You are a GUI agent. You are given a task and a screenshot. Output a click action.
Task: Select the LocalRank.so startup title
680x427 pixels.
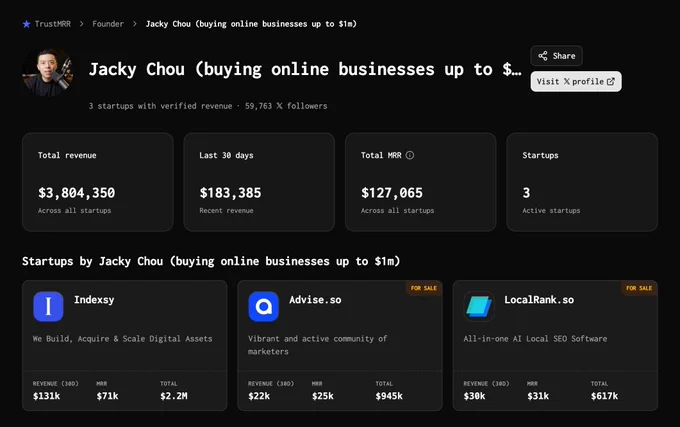point(539,300)
